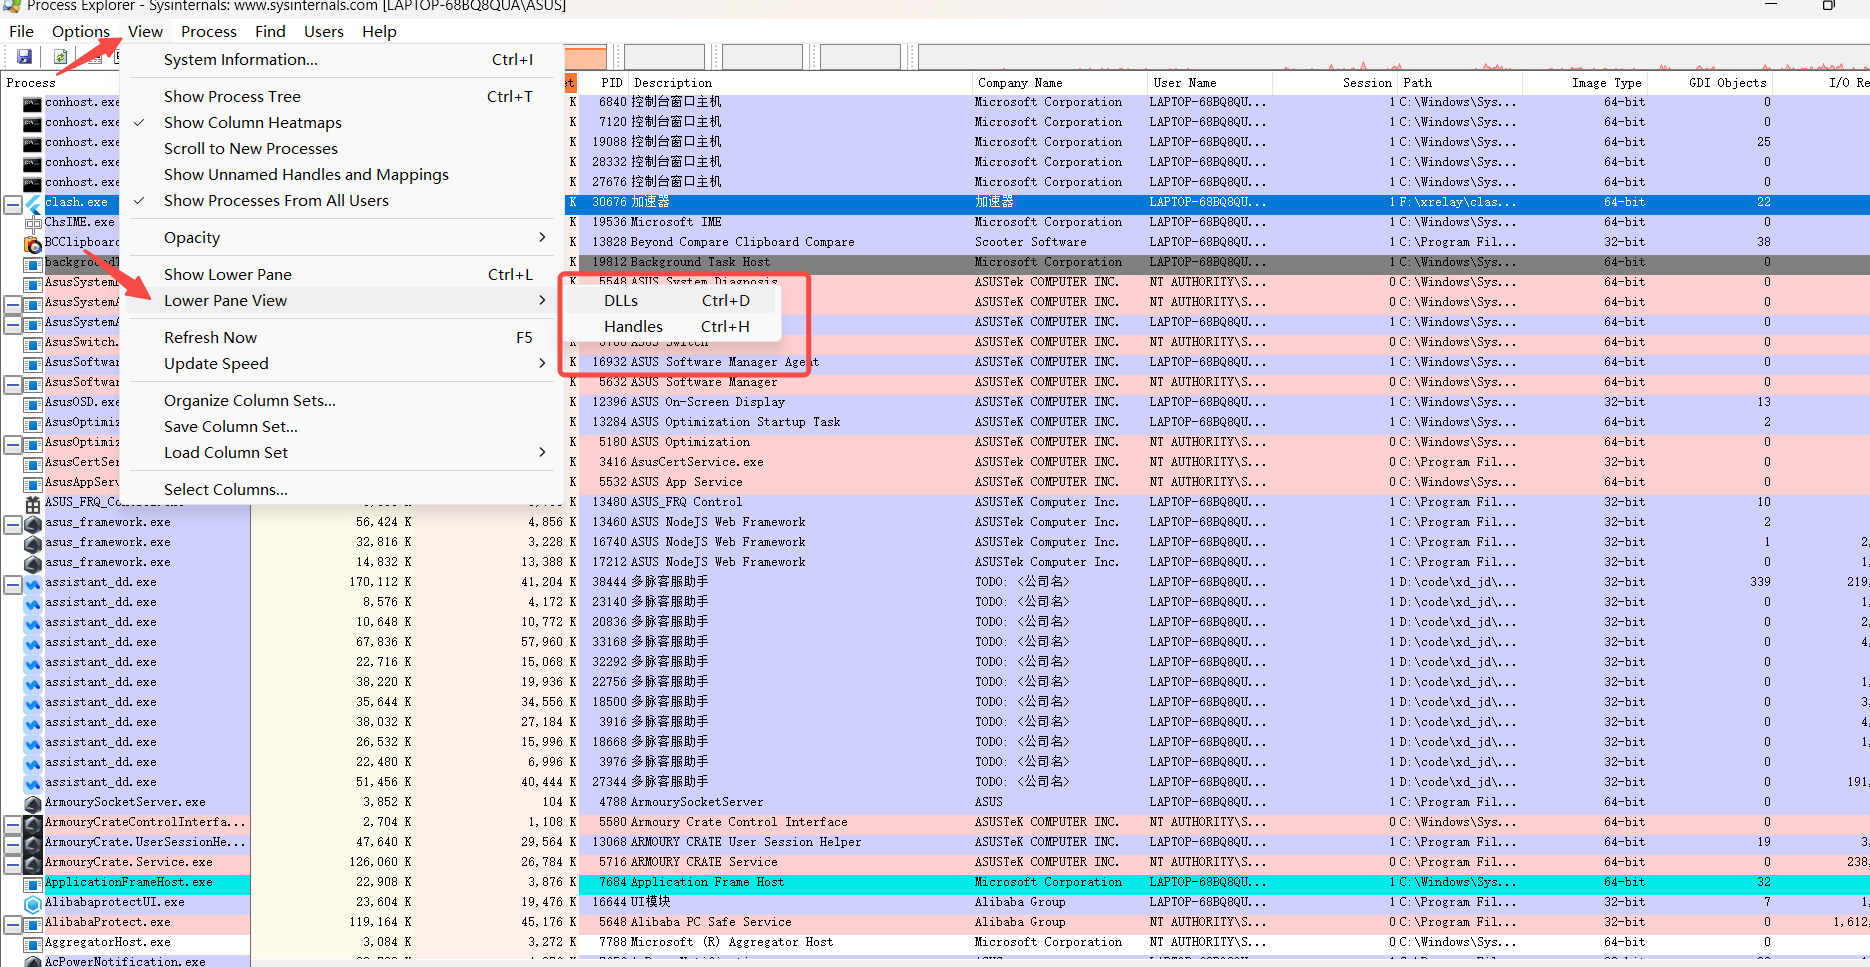Click the assistant_dd icon for PID 27344
Viewport: 1870px width, 967px height.
pyautogui.click(x=33, y=783)
